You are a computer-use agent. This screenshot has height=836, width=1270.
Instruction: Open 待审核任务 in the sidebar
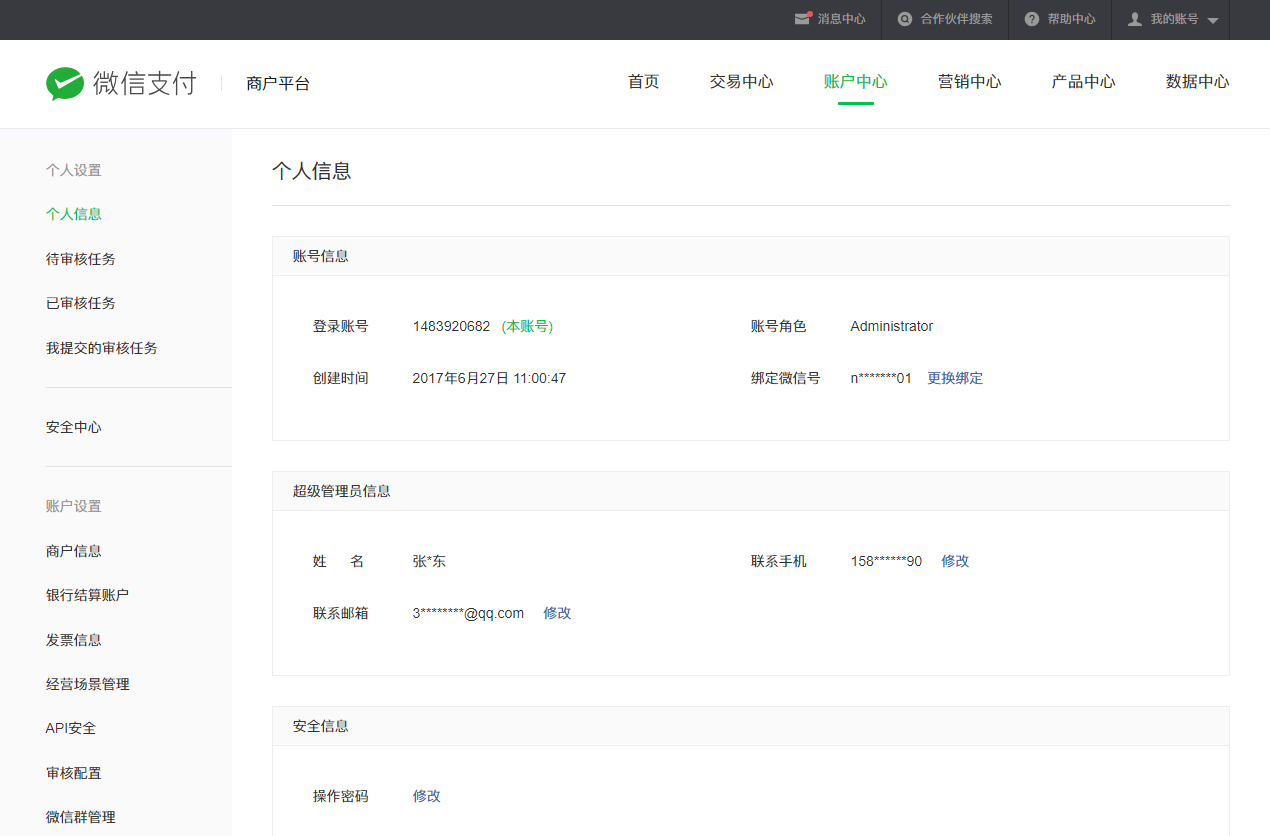81,259
